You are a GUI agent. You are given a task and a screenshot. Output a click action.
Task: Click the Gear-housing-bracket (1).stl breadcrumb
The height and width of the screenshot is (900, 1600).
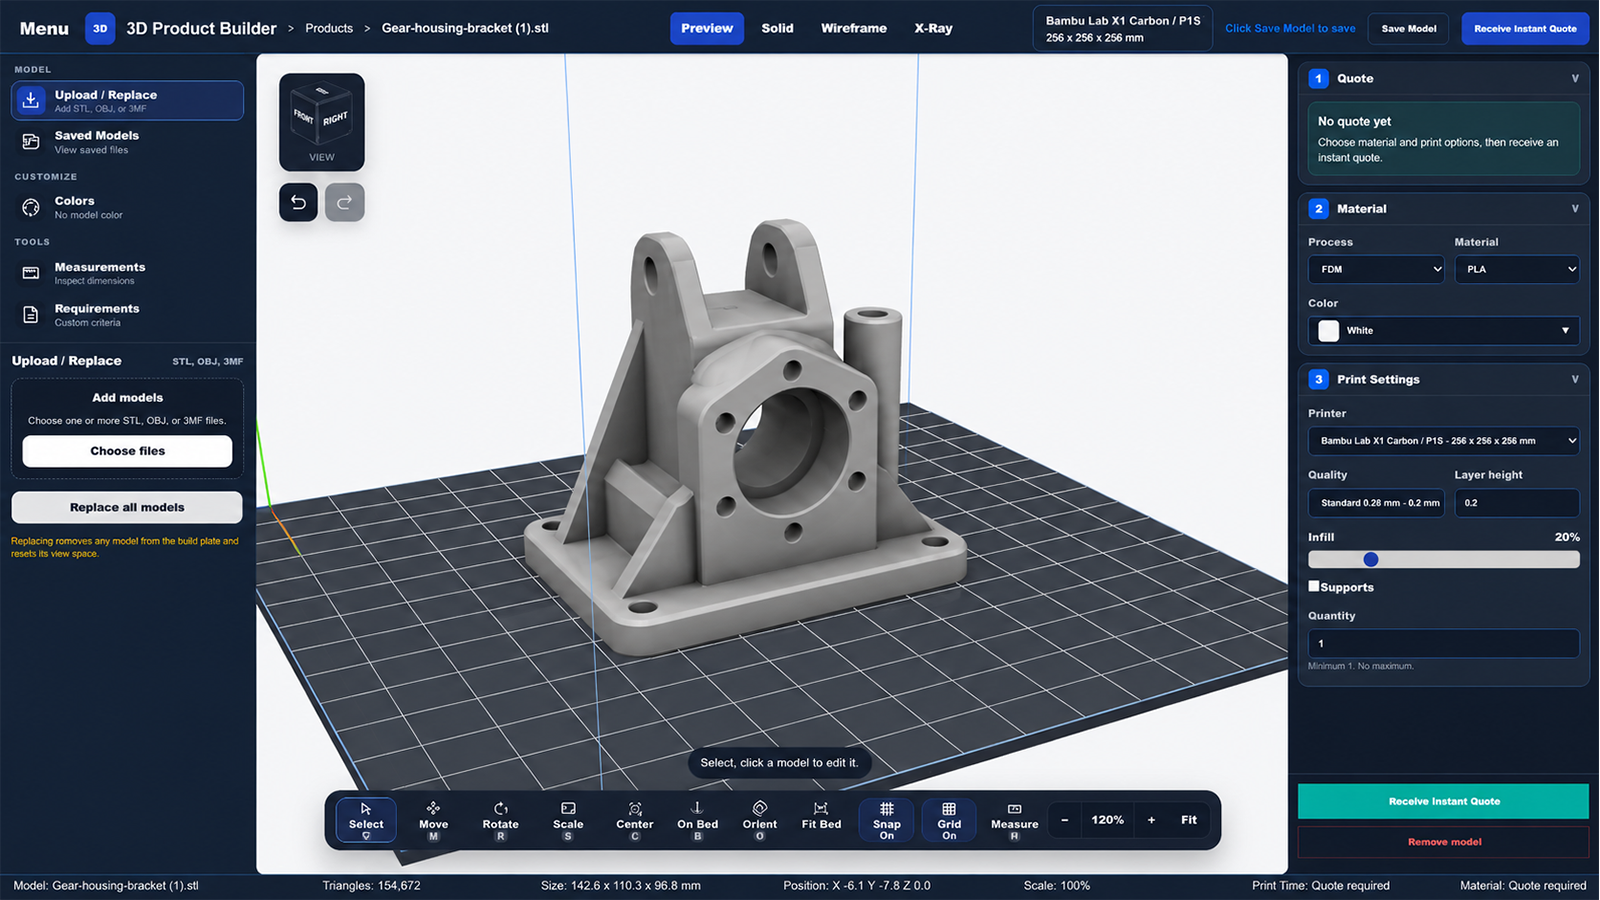click(x=465, y=28)
